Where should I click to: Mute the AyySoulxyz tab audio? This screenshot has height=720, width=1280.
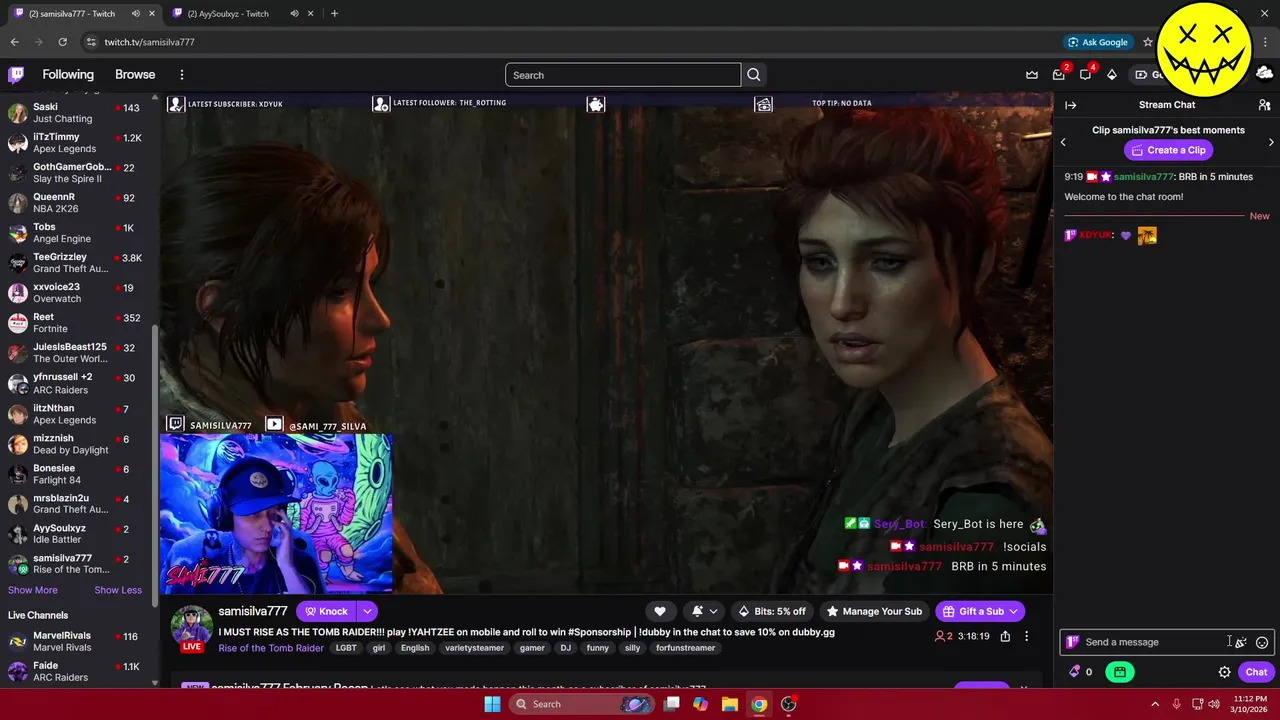tap(294, 14)
